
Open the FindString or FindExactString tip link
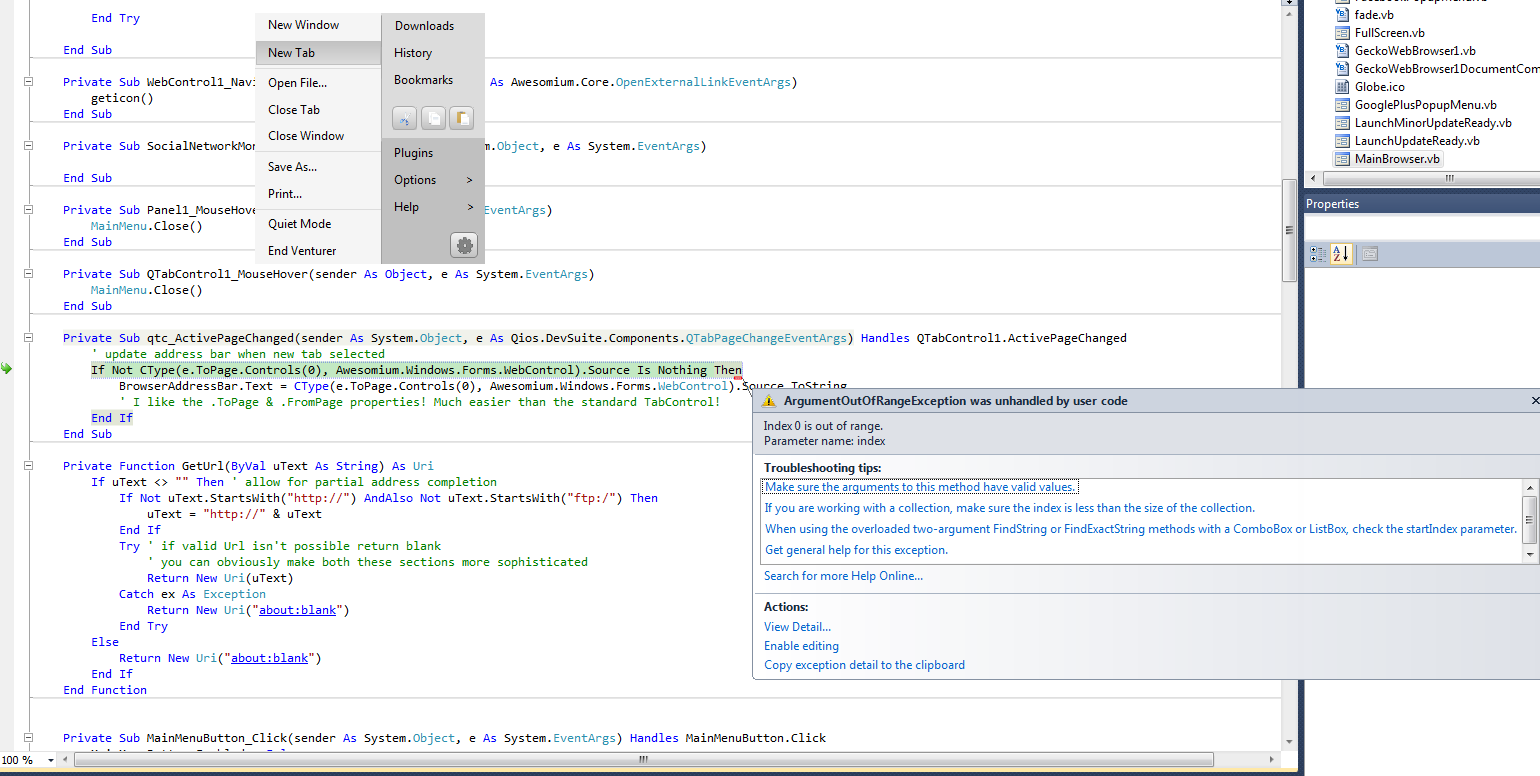pyautogui.click(x=1140, y=529)
